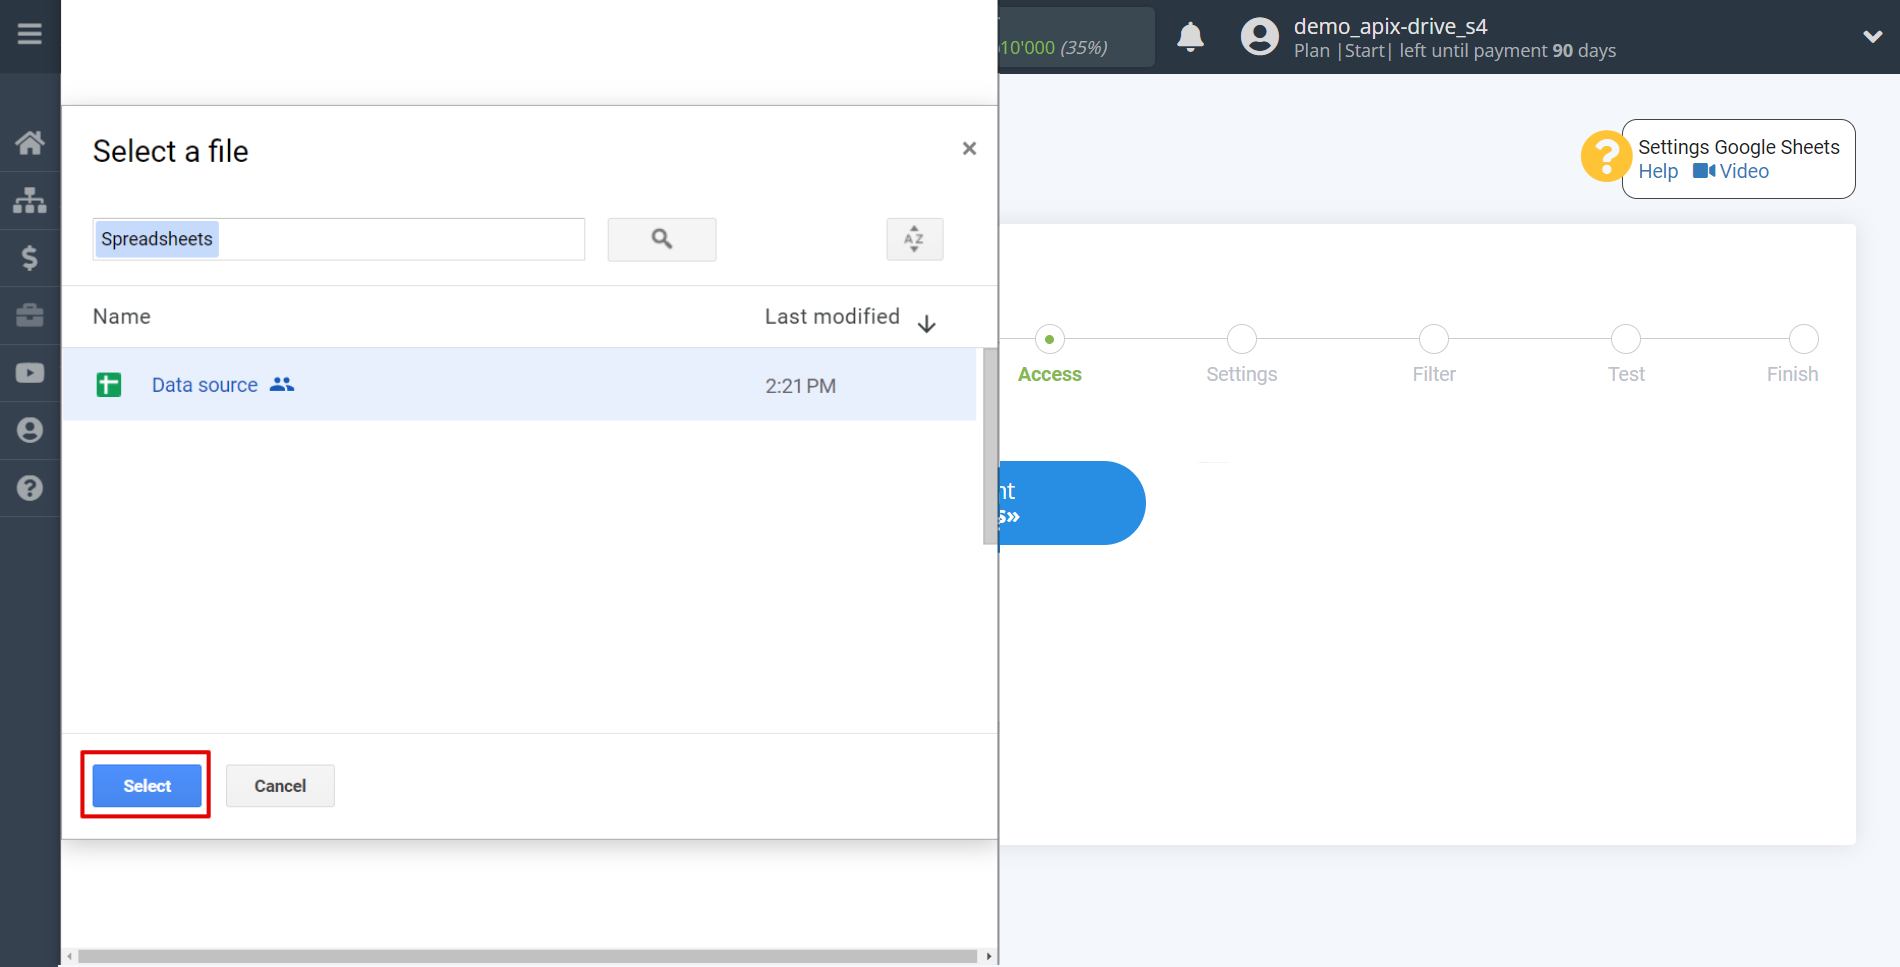The height and width of the screenshot is (967, 1900).
Task: Click the partially hidden blue connect account button
Action: [1072, 503]
